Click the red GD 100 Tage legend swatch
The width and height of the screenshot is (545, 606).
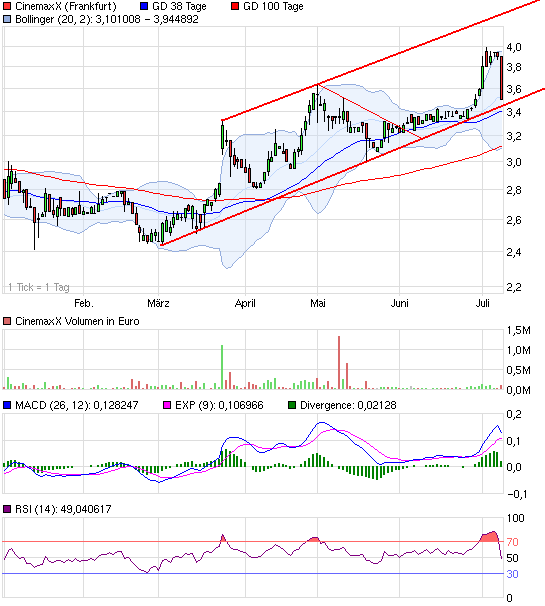coord(235,6)
